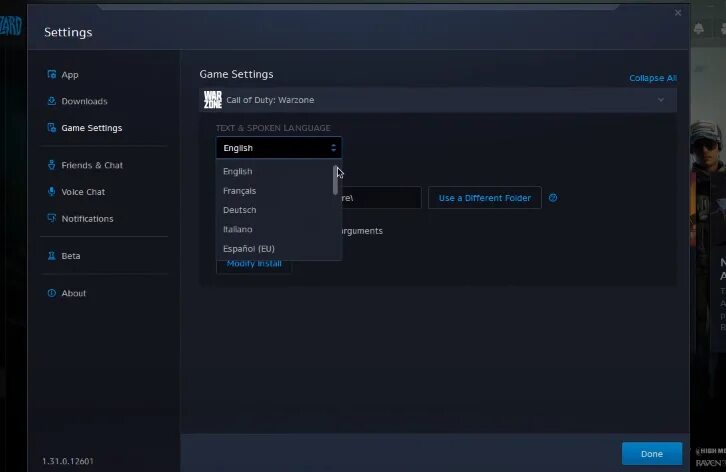Click the Downloads icon in sidebar
Image resolution: width=726 pixels, height=472 pixels.
click(x=51, y=101)
